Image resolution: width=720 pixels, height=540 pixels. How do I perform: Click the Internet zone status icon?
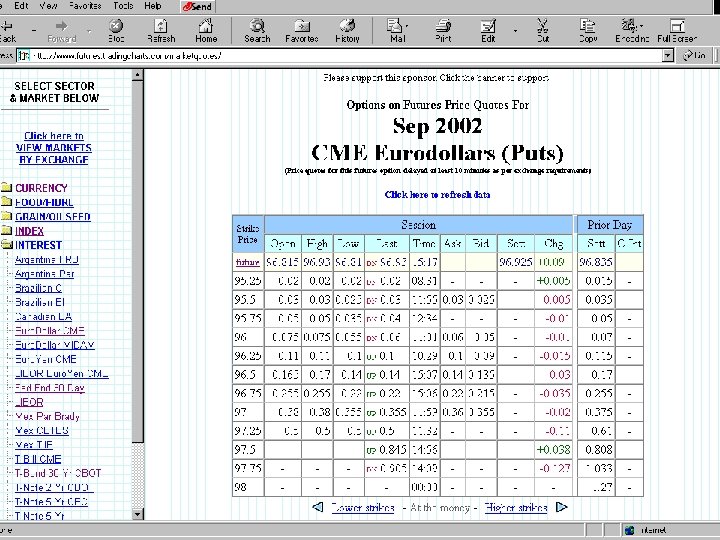(x=630, y=530)
